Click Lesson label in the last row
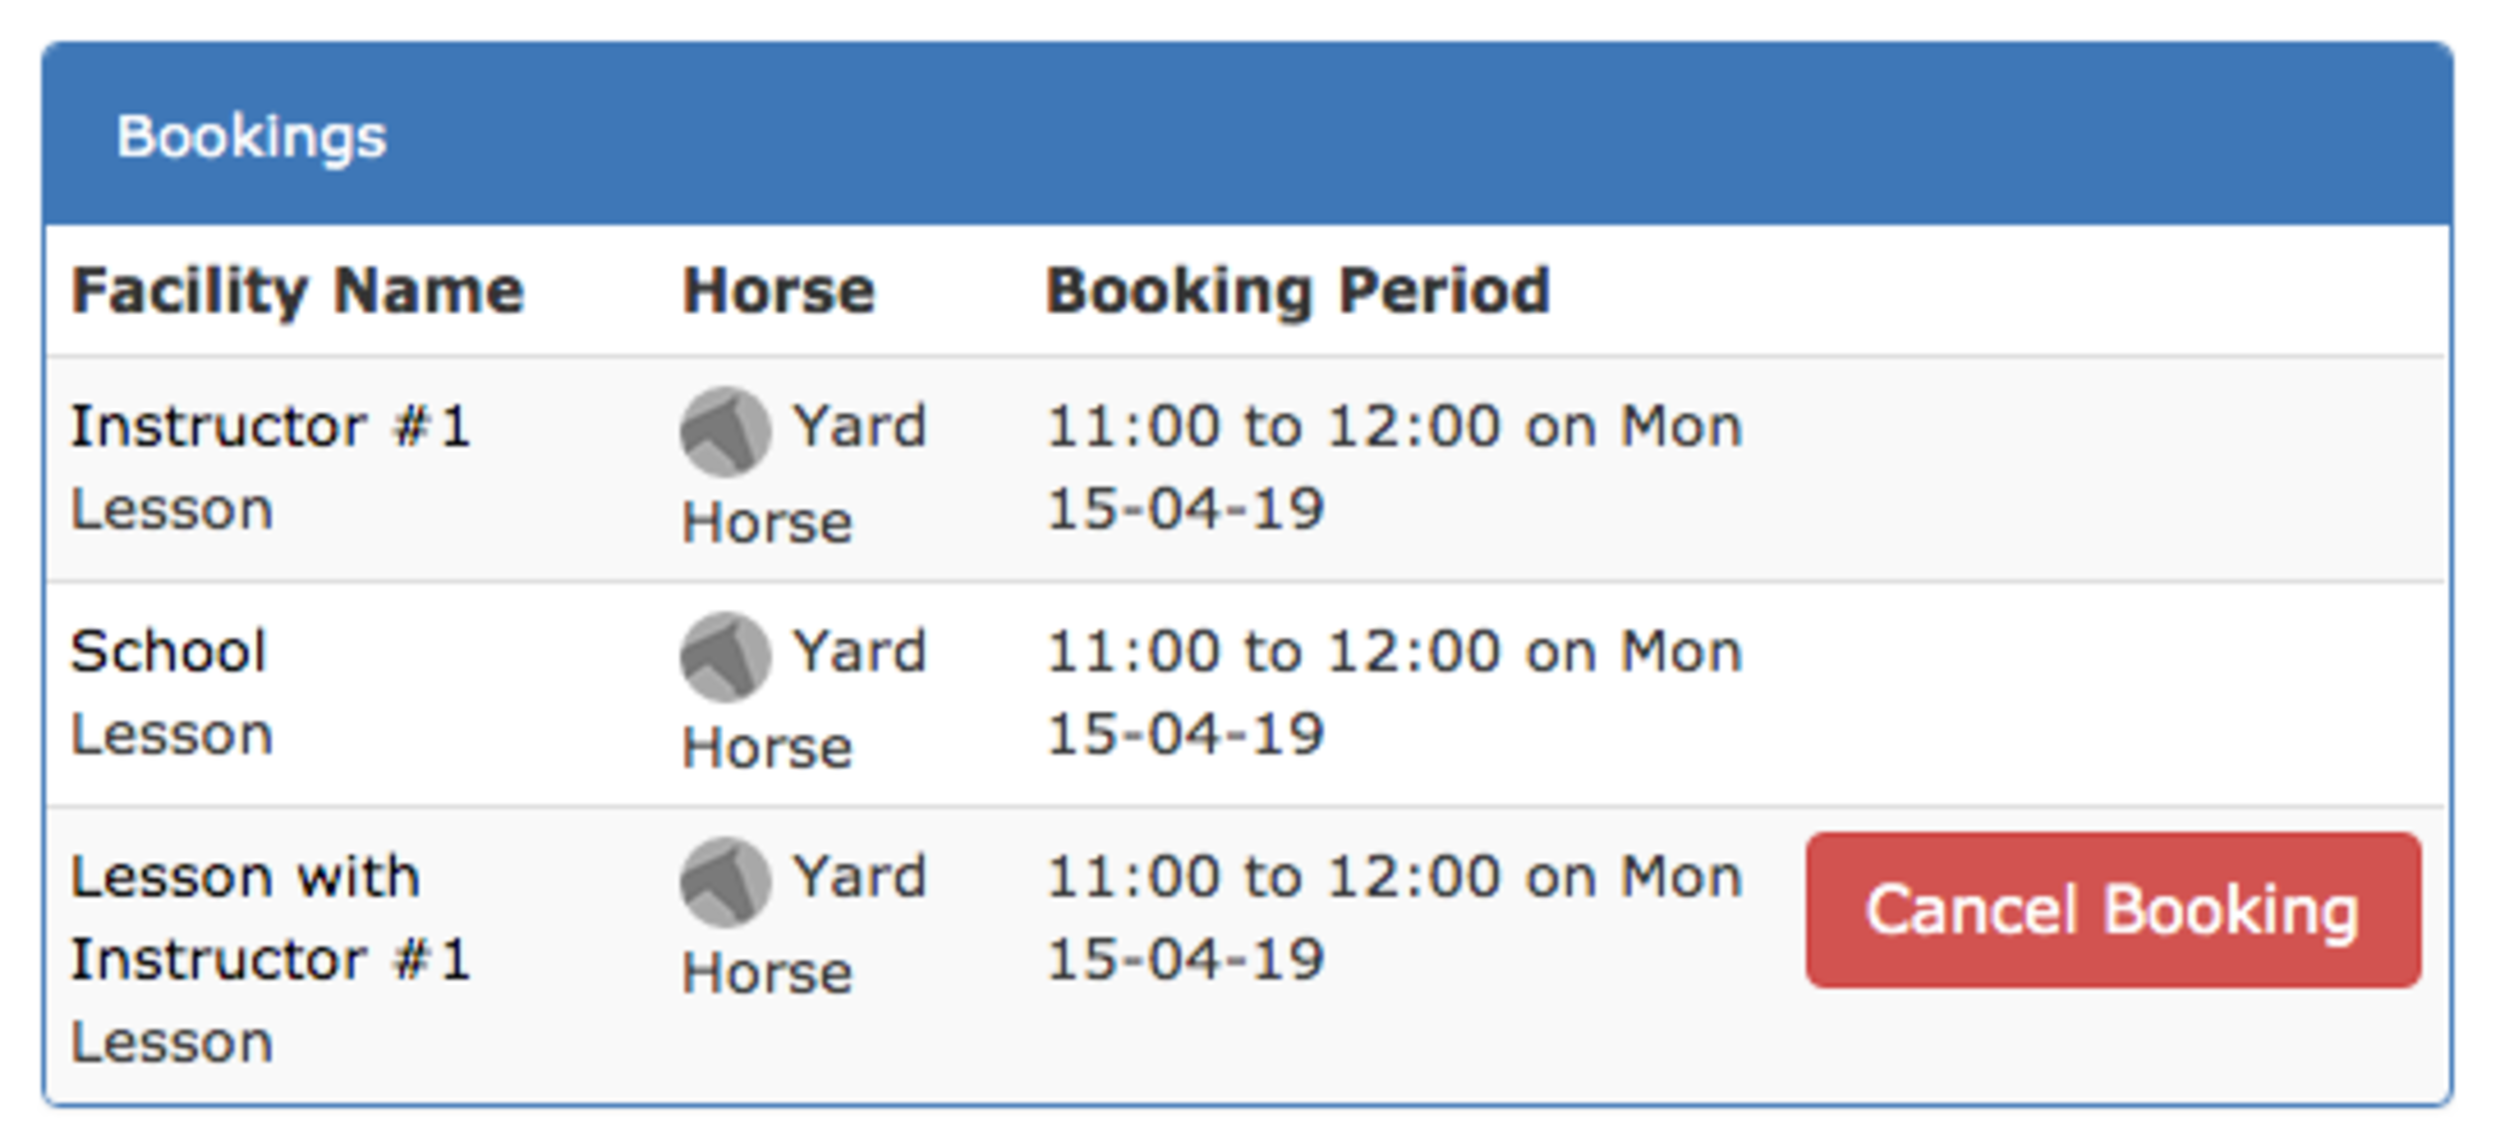The width and height of the screenshot is (2500, 1140). coord(171,1042)
